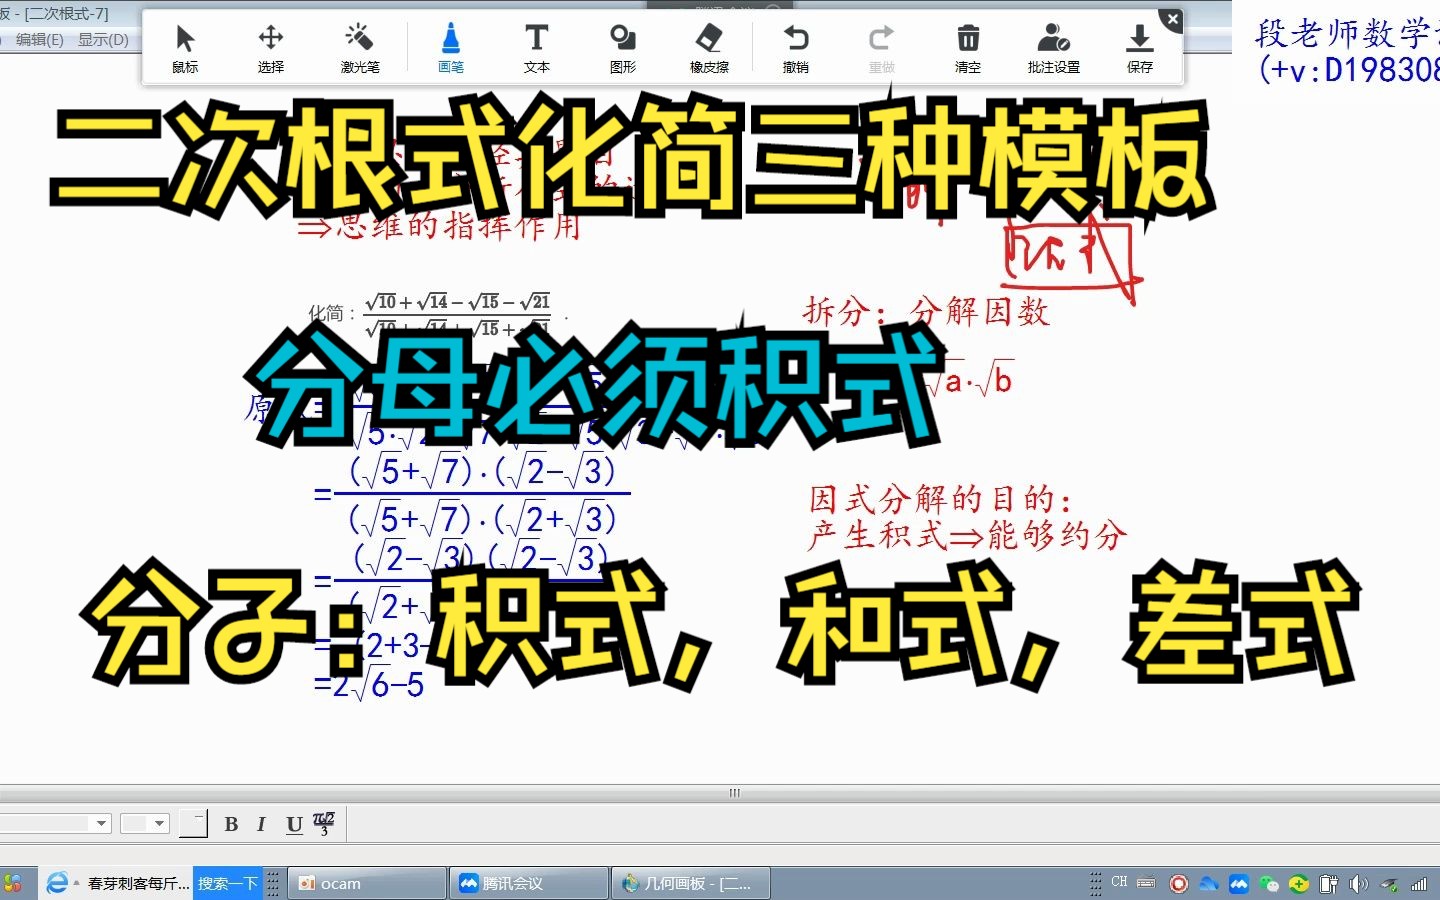Clear all annotations using 清空
This screenshot has width=1440, height=900.
coord(967,47)
